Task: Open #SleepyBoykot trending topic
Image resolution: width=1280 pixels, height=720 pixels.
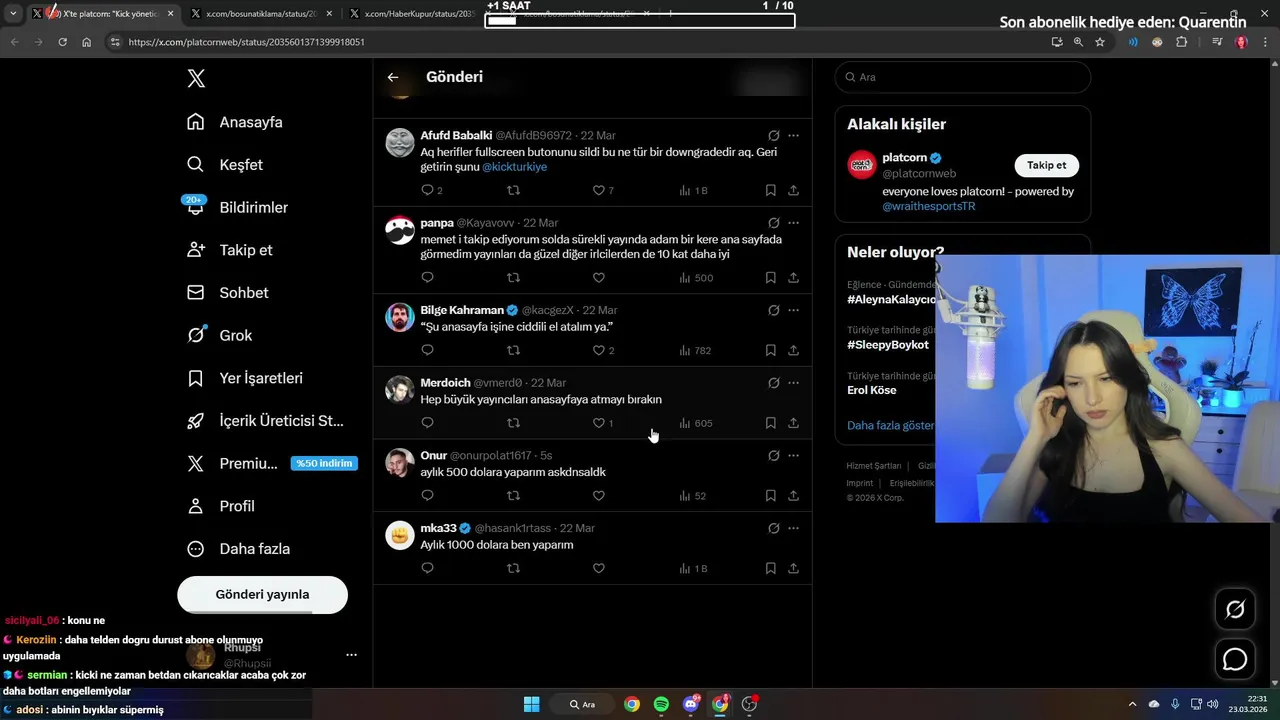Action: pos(888,345)
